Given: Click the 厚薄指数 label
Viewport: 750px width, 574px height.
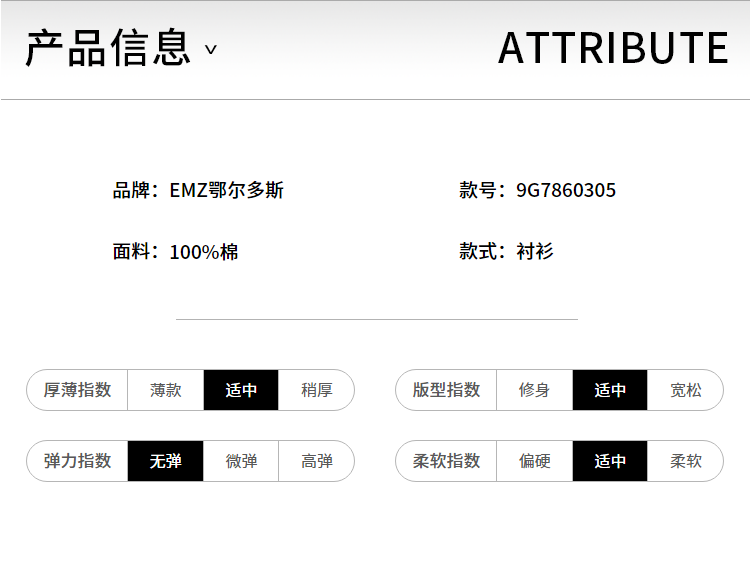Looking at the screenshot, I should click(x=77, y=390).
